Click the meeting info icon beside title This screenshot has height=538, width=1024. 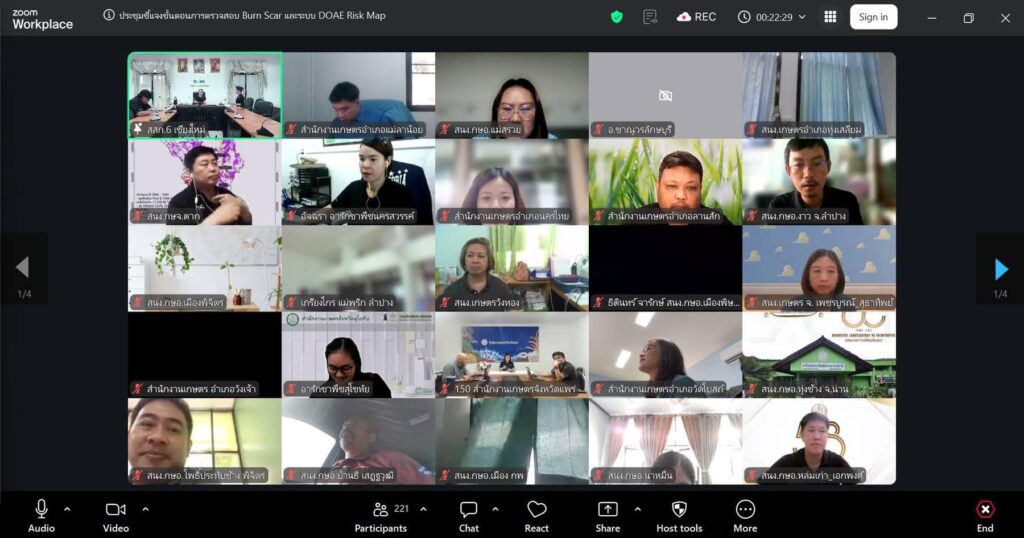tap(109, 16)
